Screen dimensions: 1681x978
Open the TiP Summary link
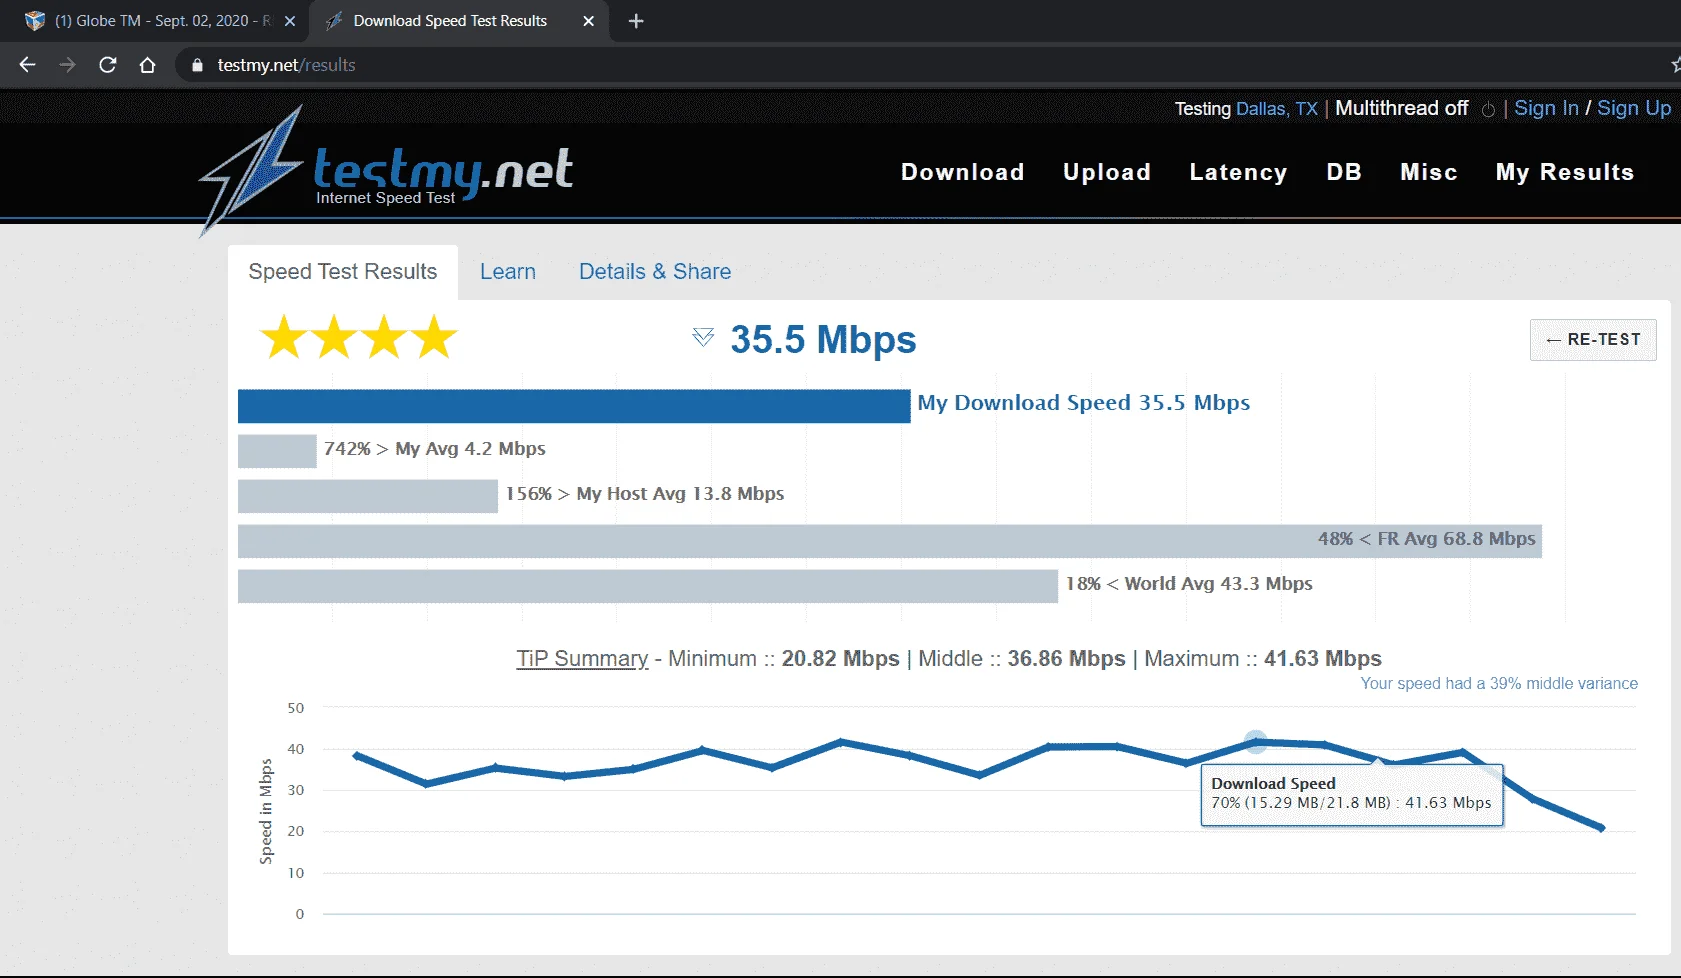tap(582, 659)
